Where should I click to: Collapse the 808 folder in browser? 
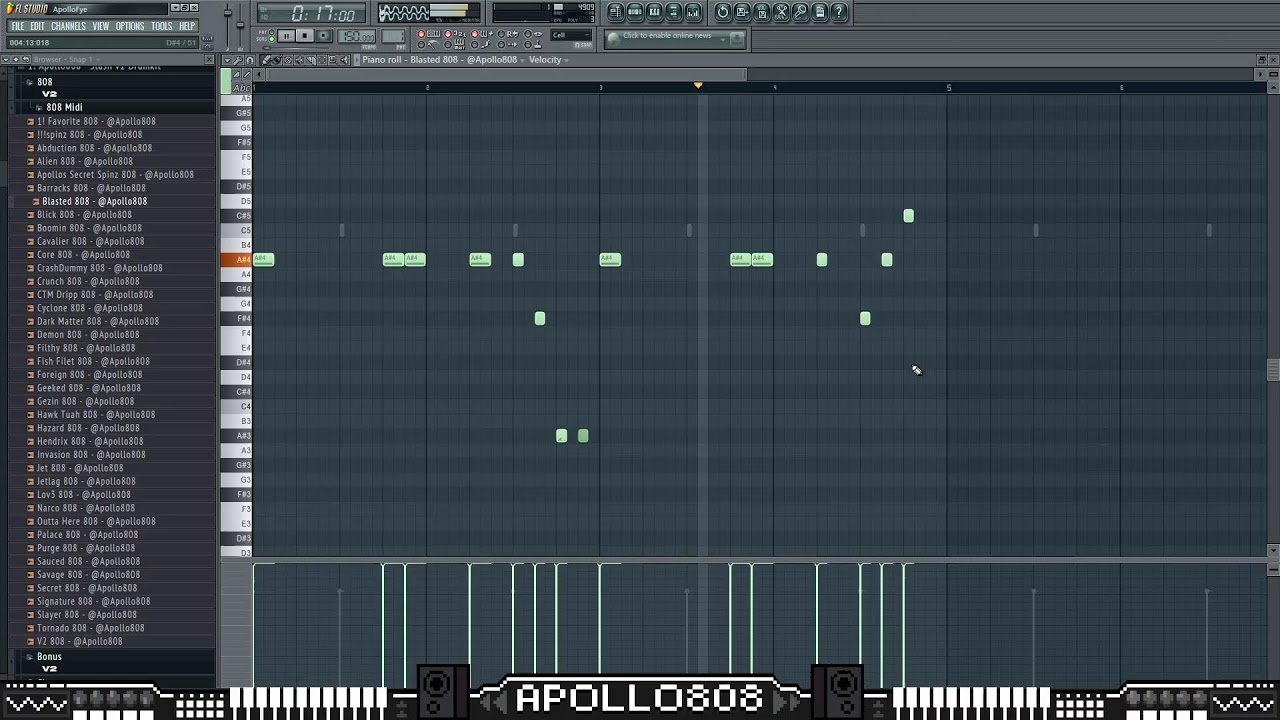click(30, 82)
